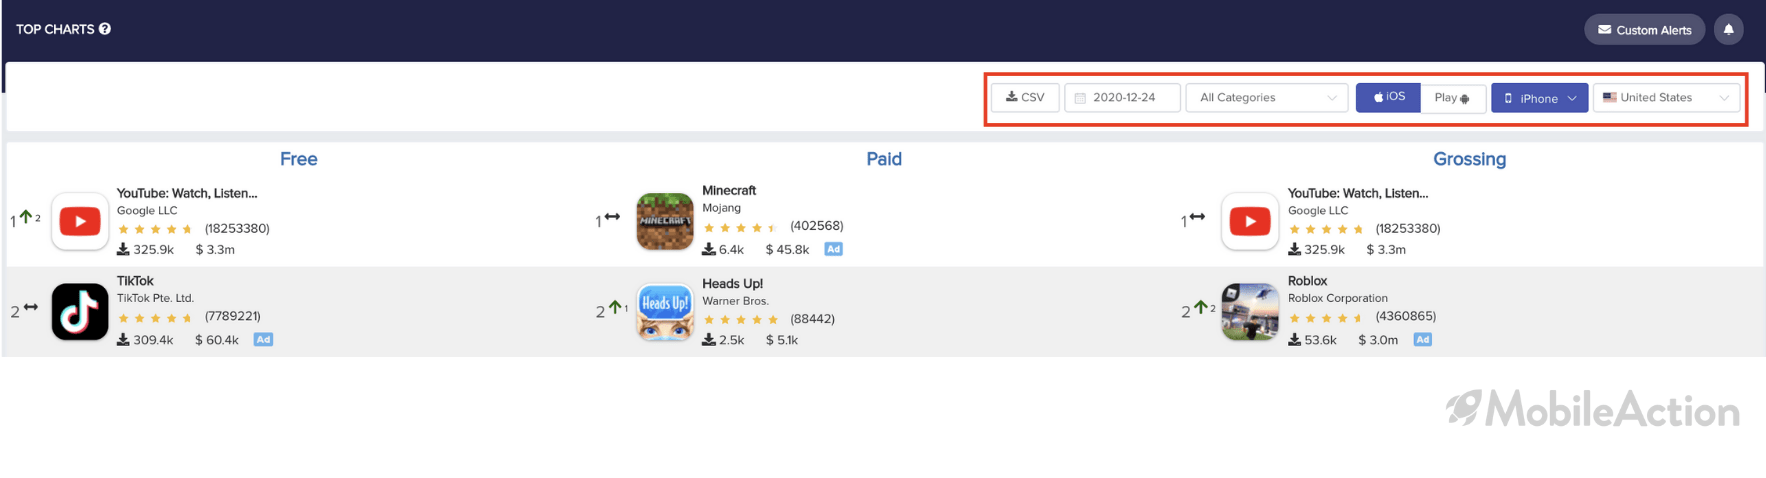
Task: Open the TikTok app title
Action: pos(135,281)
